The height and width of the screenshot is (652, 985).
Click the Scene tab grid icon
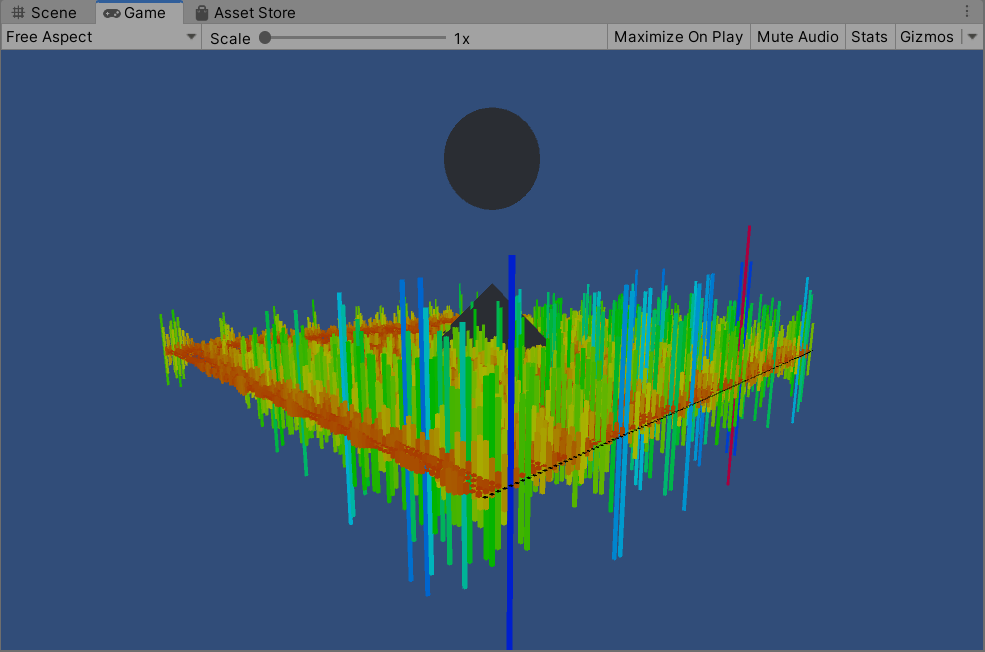pos(18,13)
